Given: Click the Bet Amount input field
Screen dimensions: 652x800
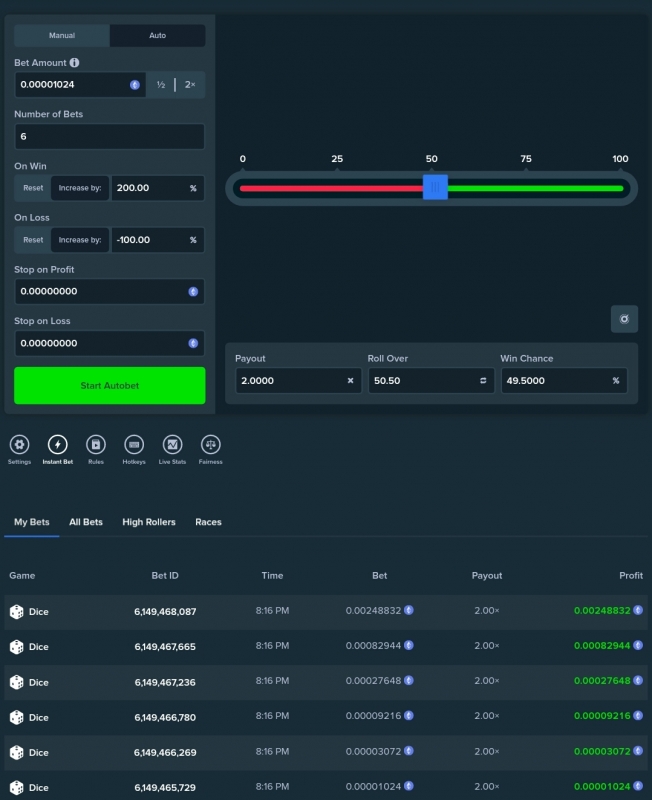Looking at the screenshot, I should (80, 85).
